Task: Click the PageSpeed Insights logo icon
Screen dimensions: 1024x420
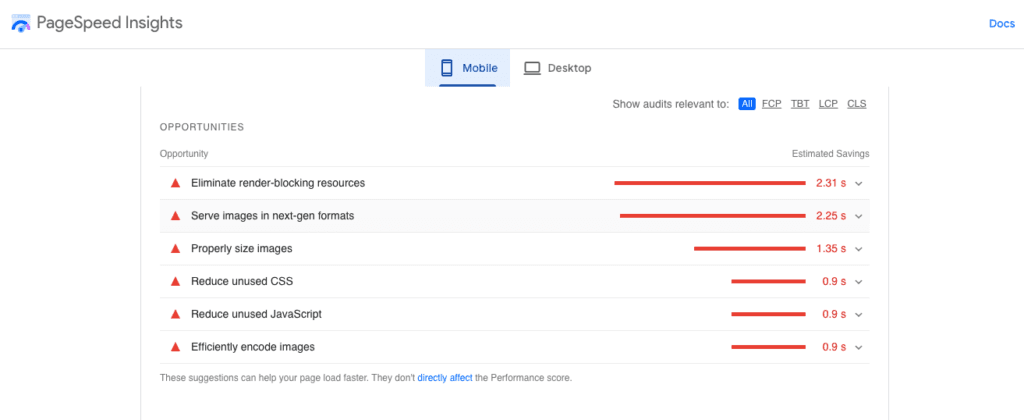Action: (x=20, y=23)
